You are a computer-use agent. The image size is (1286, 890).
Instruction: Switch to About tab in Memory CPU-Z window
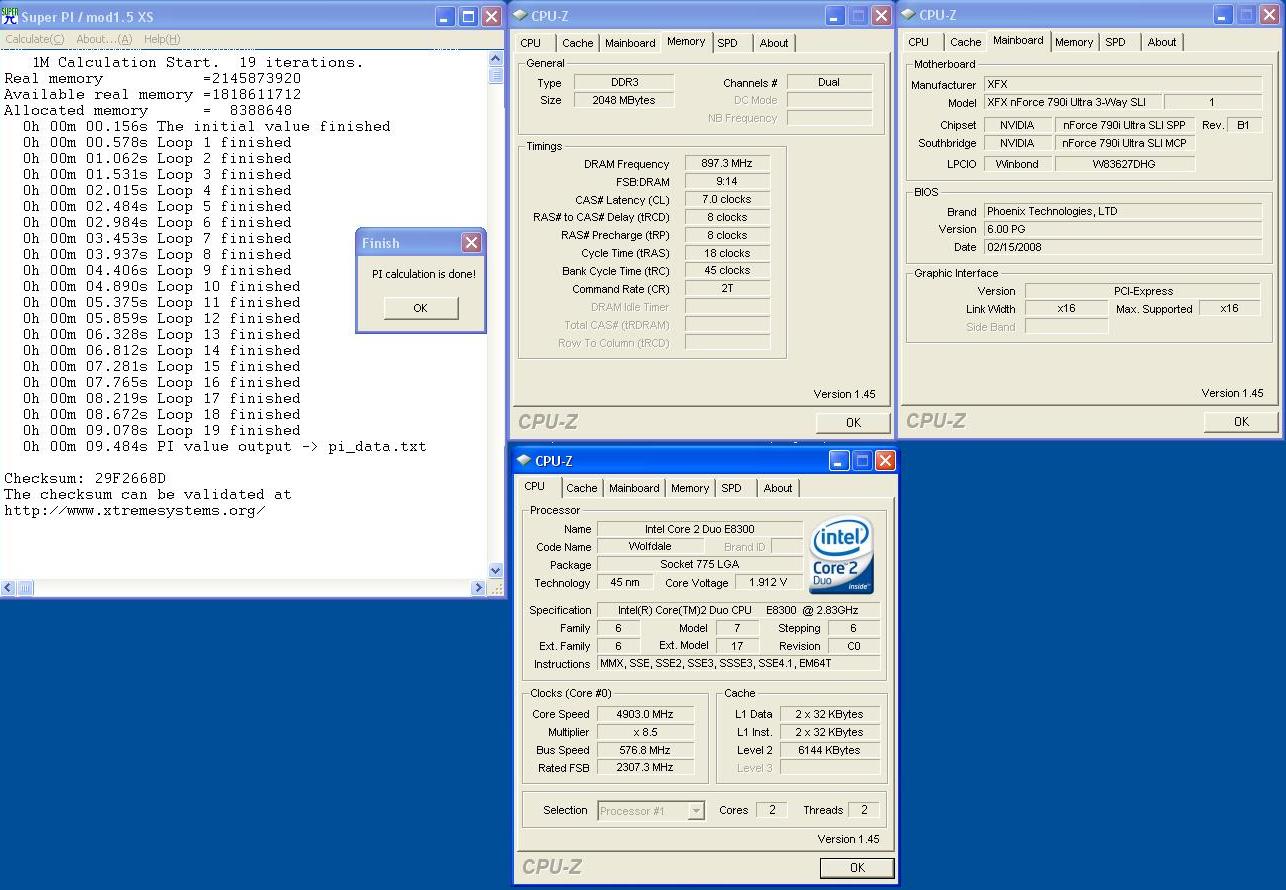click(x=774, y=43)
